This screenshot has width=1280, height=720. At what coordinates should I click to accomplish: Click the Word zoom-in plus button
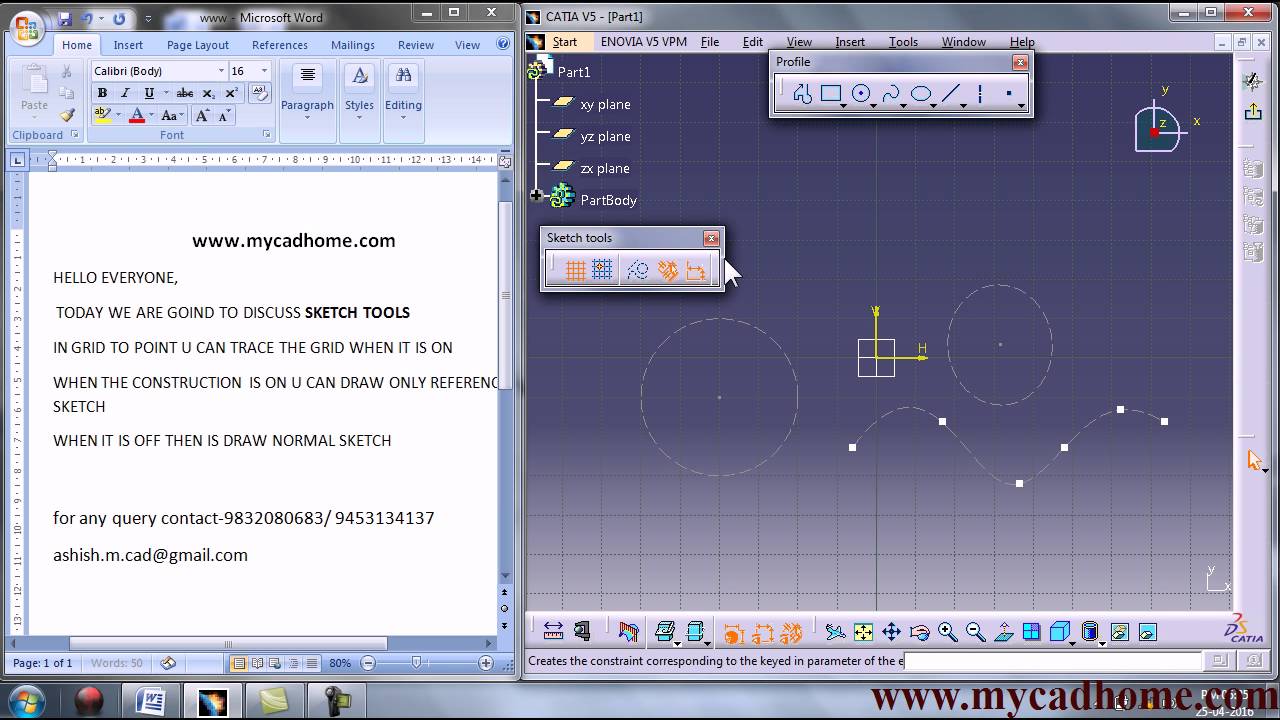point(486,663)
